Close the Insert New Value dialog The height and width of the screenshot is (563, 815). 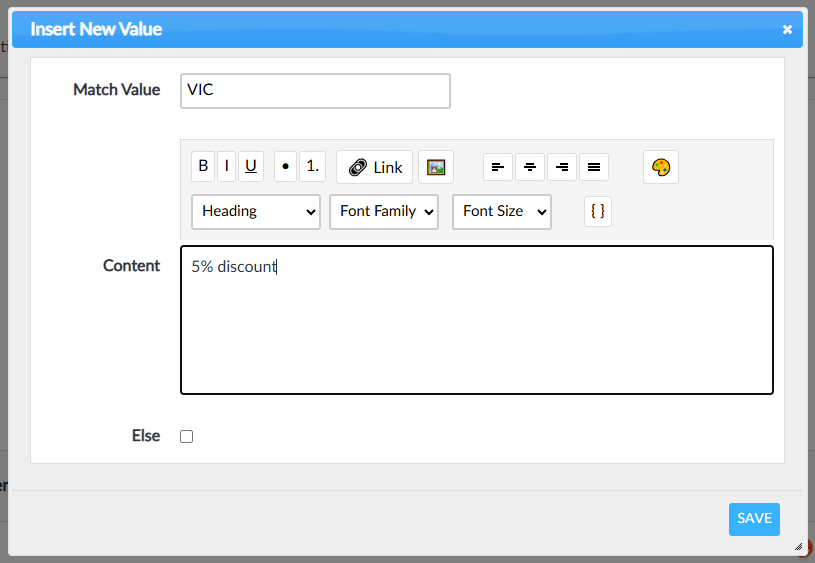coord(787,30)
